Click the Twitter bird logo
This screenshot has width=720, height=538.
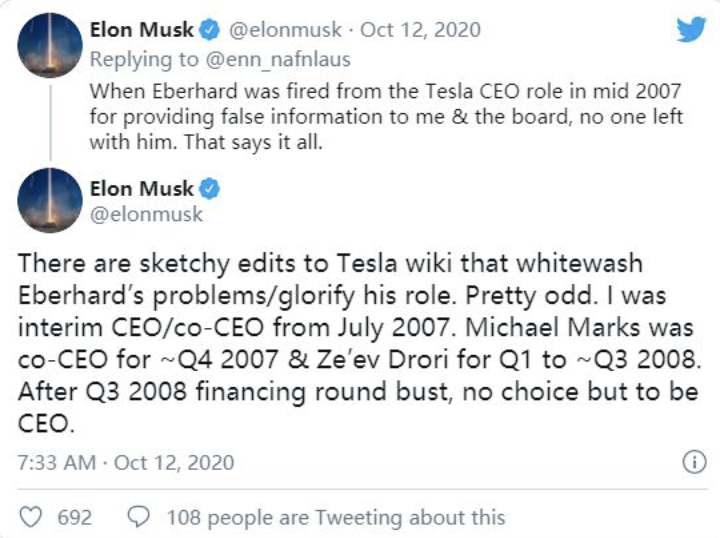point(691,30)
